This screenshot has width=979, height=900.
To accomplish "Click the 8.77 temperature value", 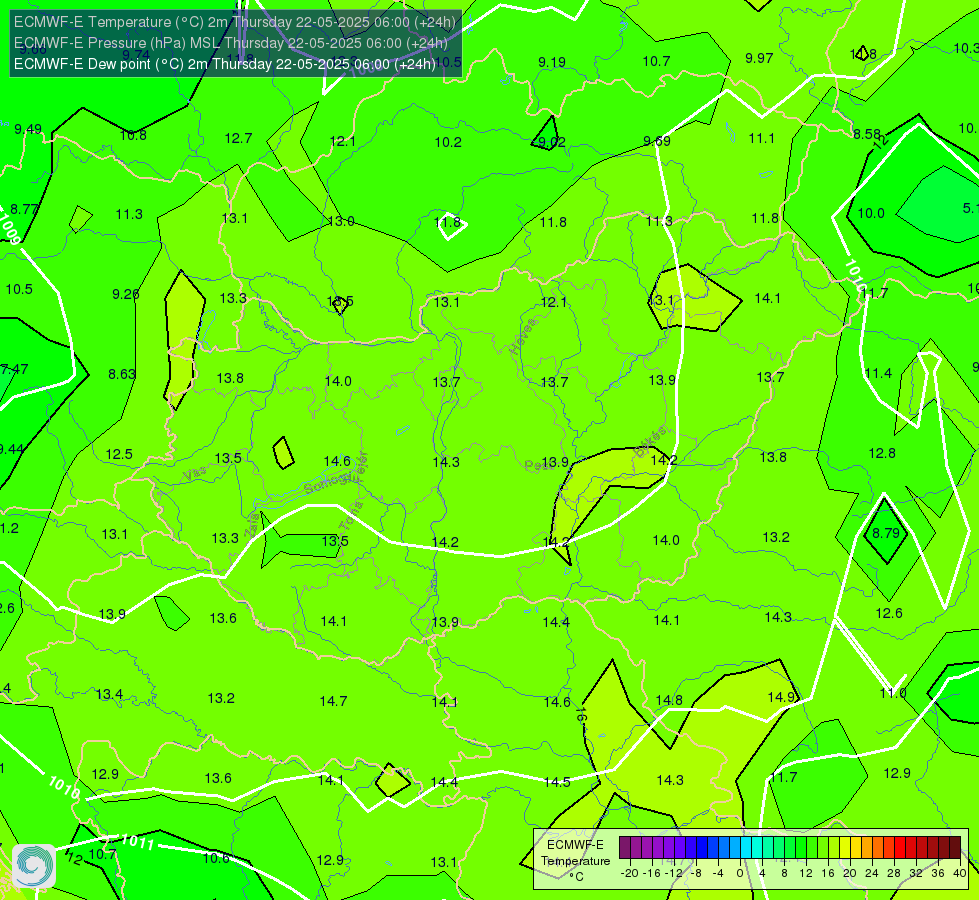I will coord(24,209).
